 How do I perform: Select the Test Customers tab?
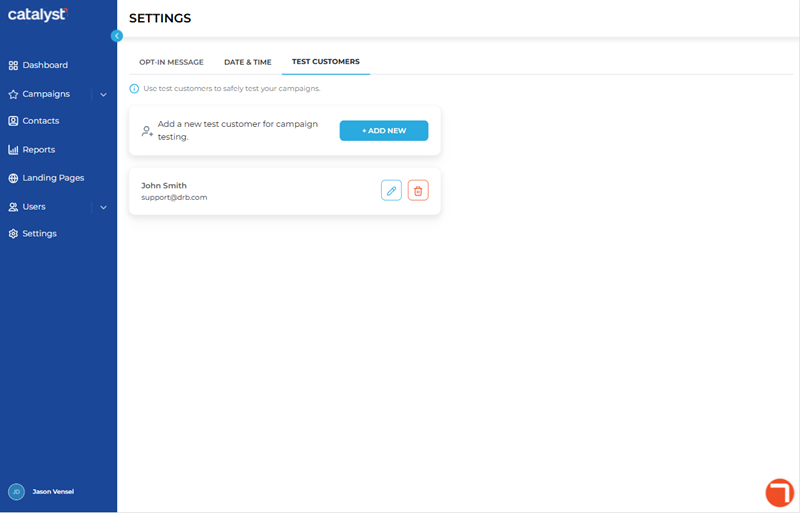coord(326,62)
